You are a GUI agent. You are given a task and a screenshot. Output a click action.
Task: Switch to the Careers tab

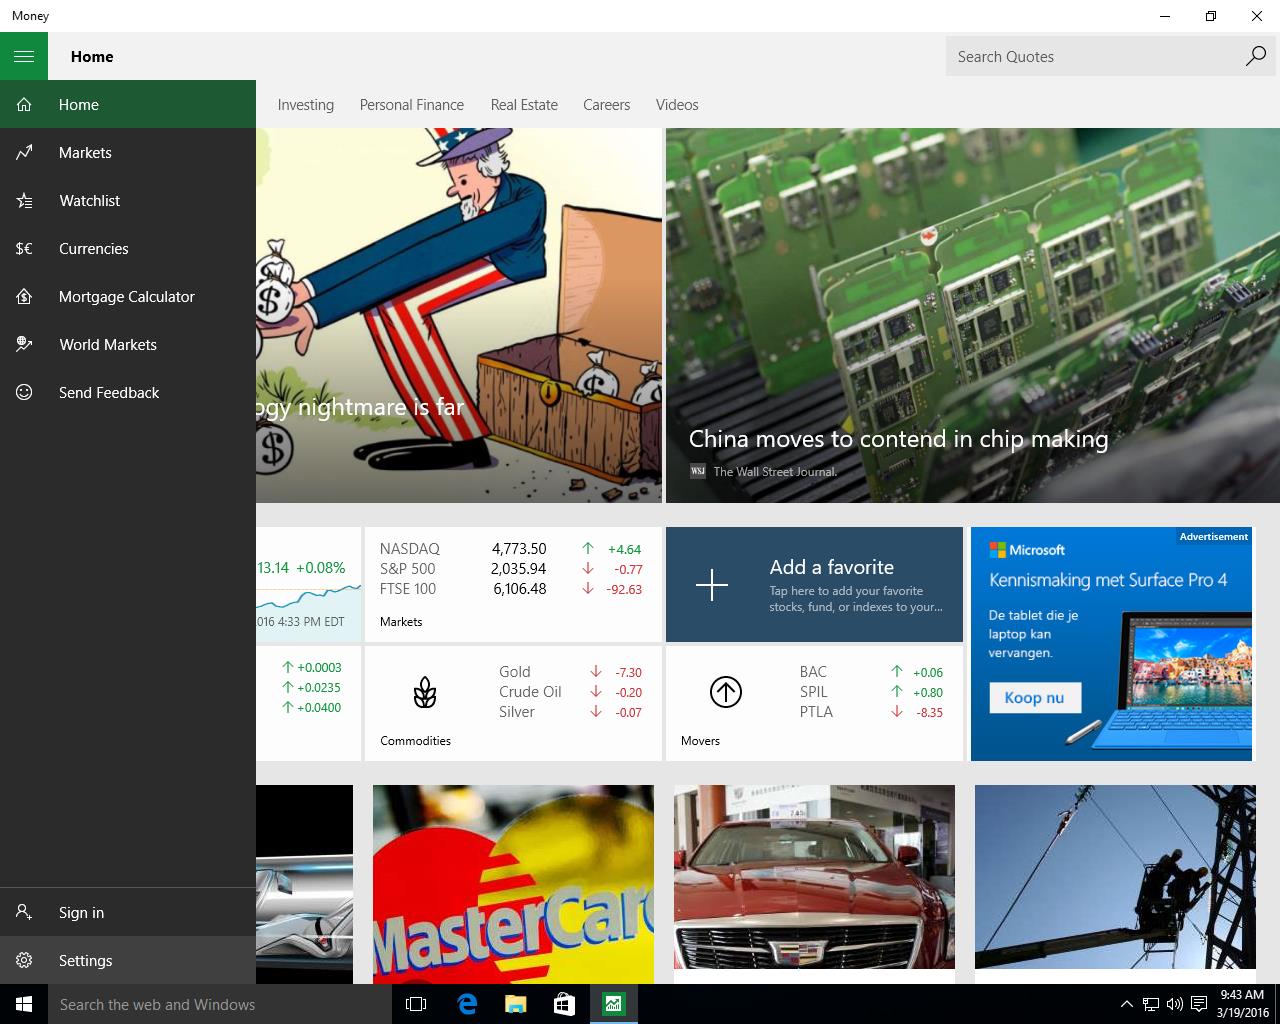pyautogui.click(x=606, y=104)
